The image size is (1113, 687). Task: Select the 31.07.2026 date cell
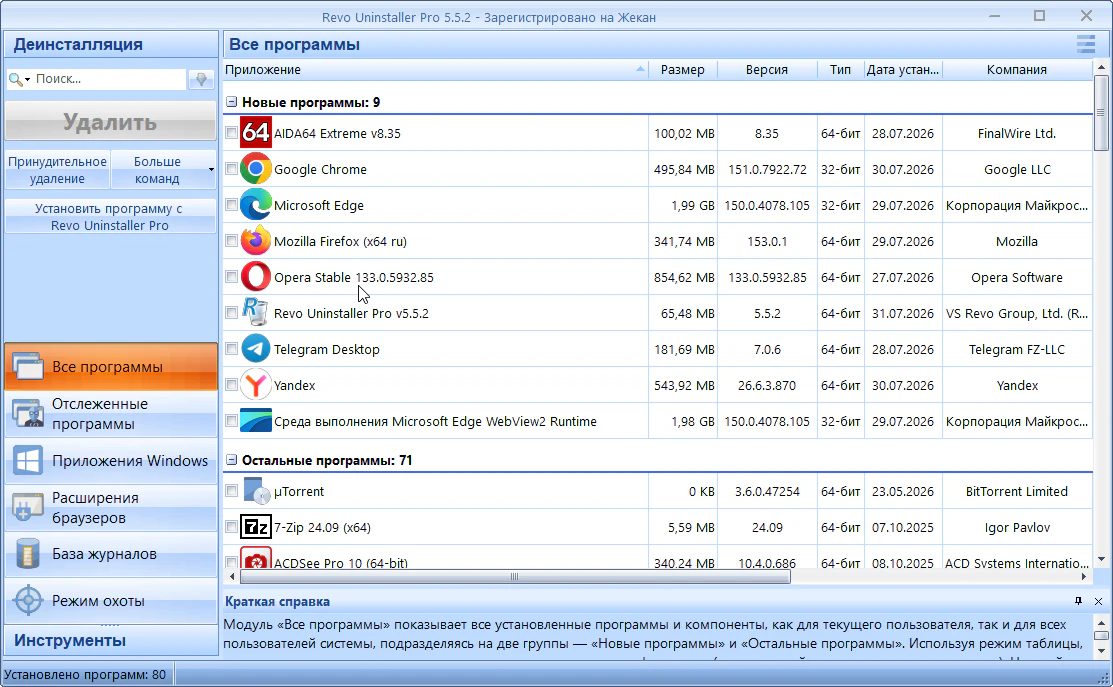903,313
